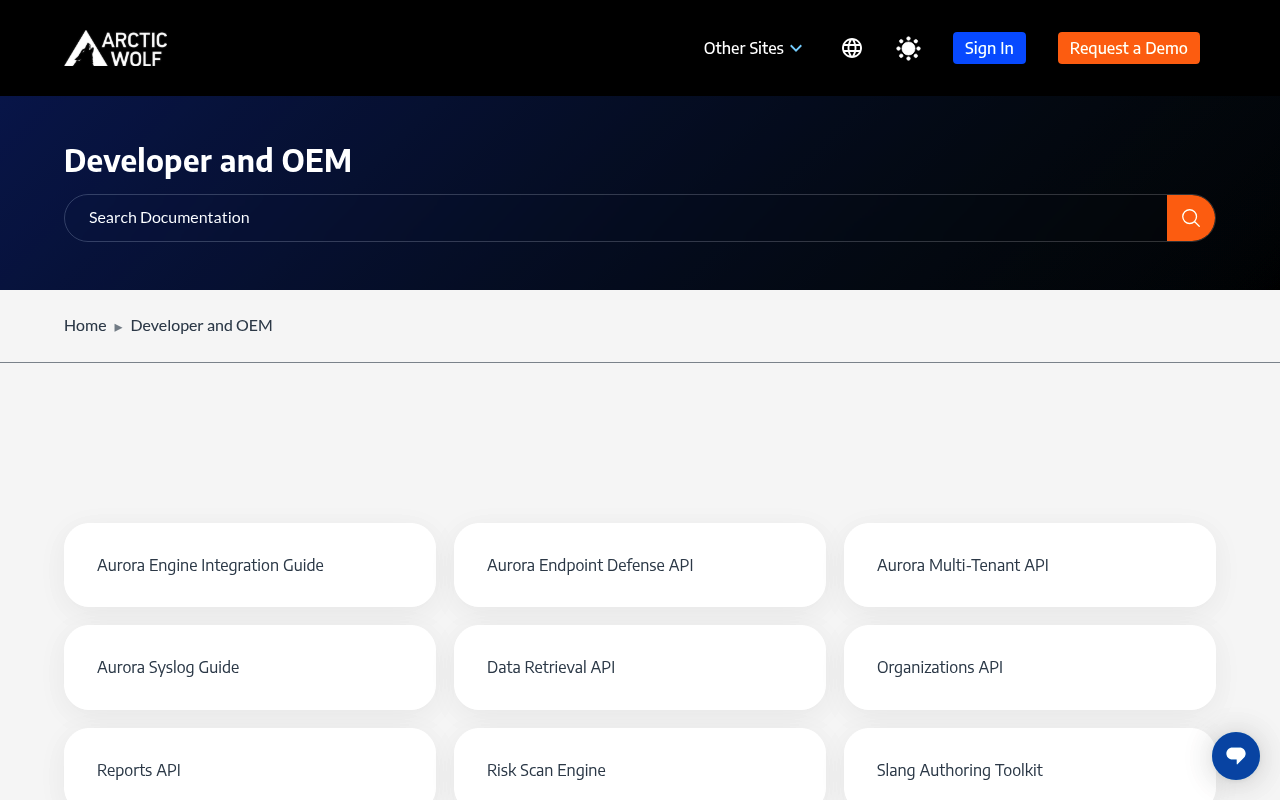Open Reports API card
Image resolution: width=1280 pixels, height=800 pixels.
point(250,765)
